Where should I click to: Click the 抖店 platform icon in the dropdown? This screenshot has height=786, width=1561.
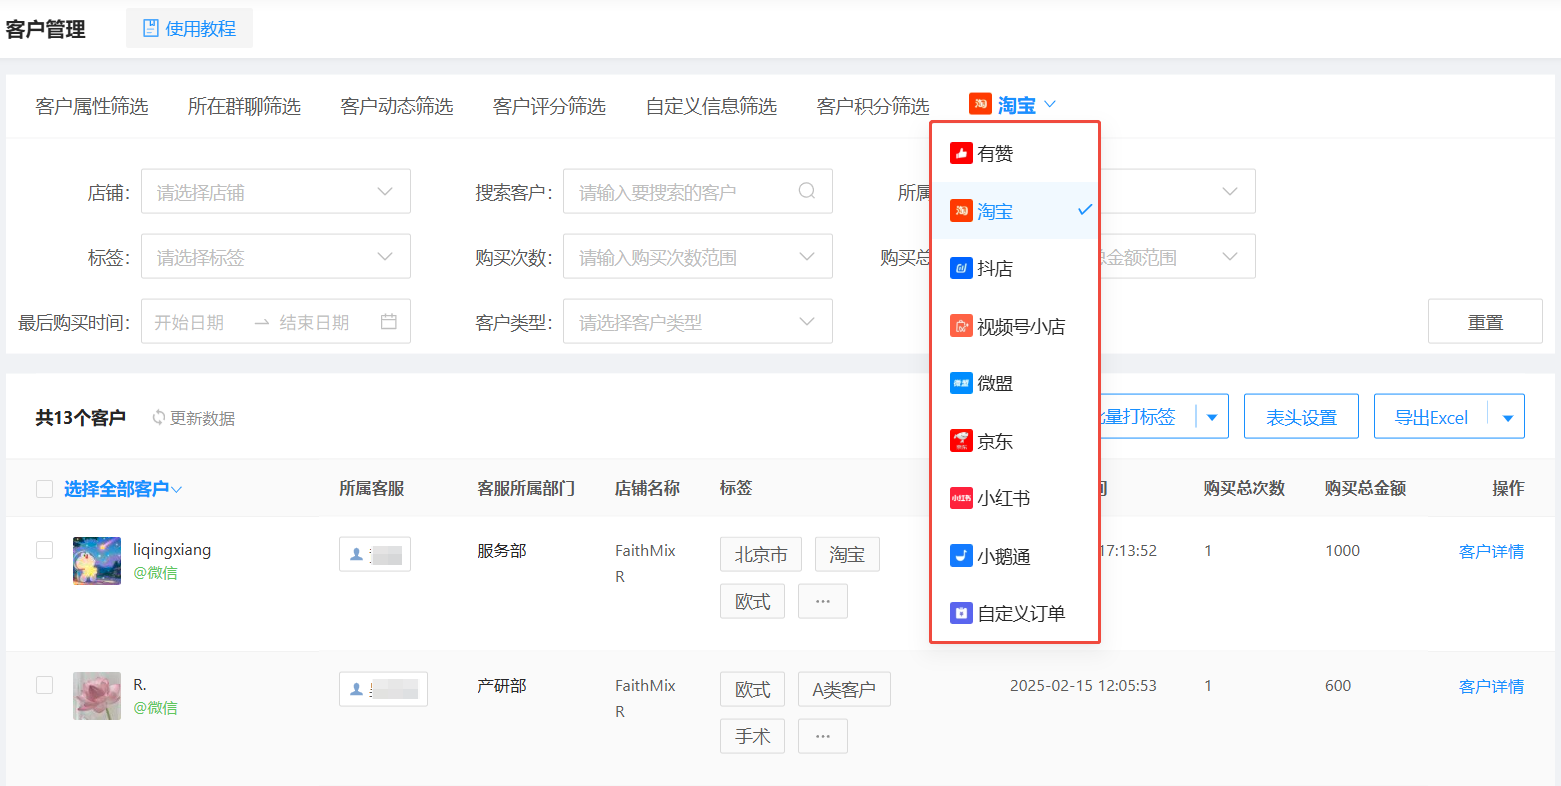(x=961, y=268)
